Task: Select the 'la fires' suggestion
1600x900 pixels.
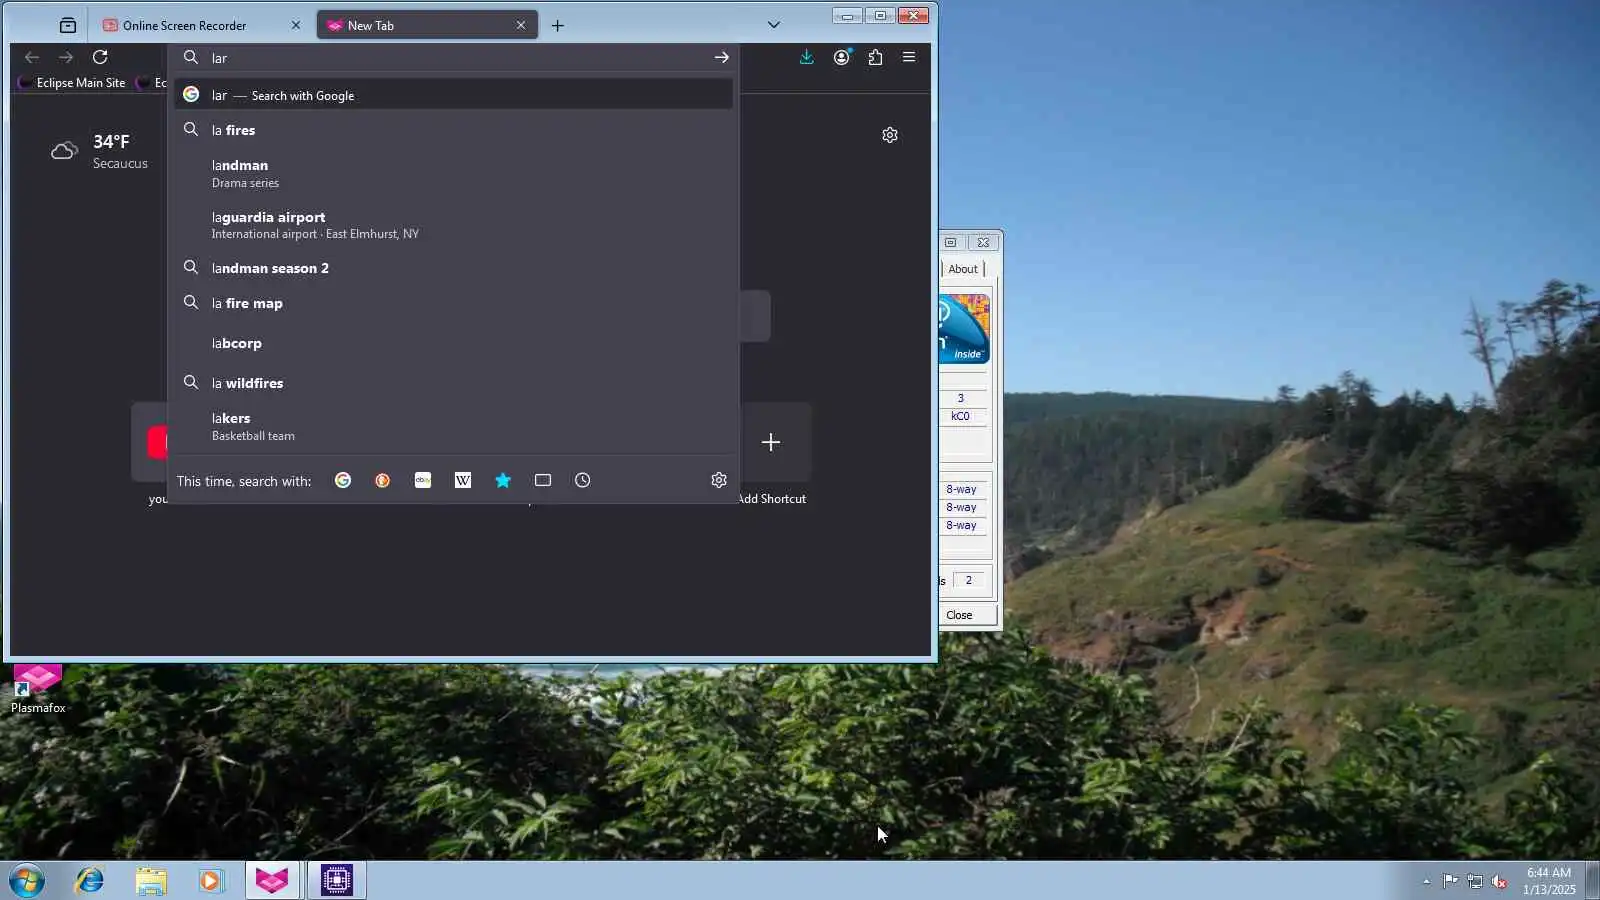Action: pos(453,130)
